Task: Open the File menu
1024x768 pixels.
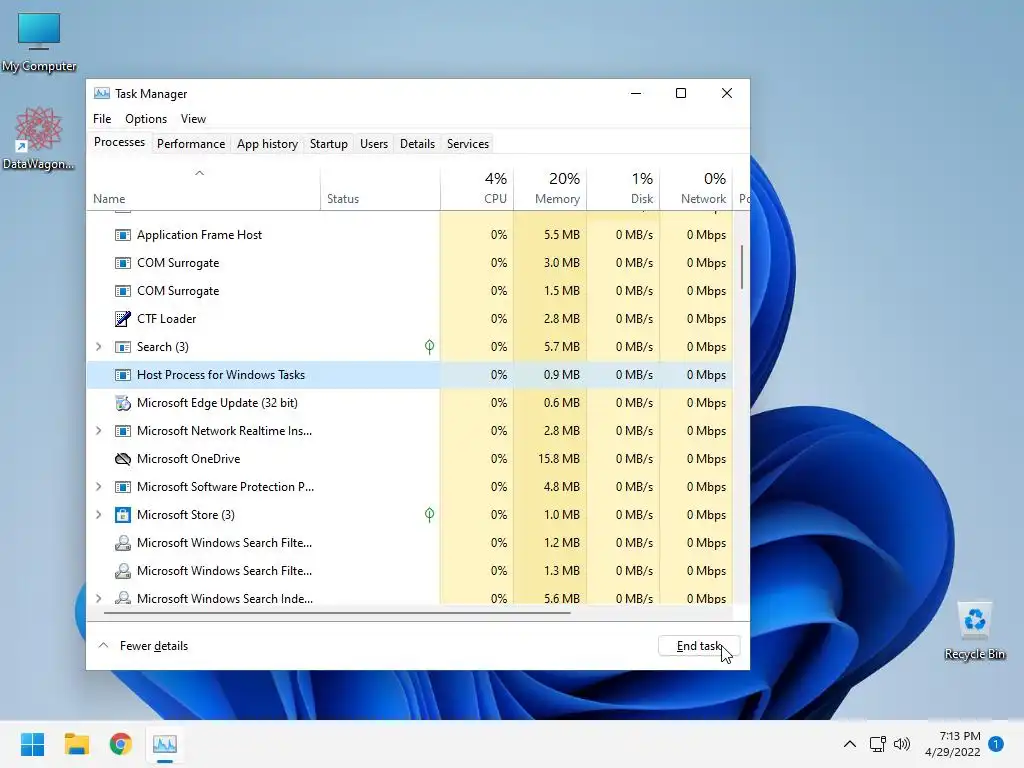Action: click(x=102, y=119)
